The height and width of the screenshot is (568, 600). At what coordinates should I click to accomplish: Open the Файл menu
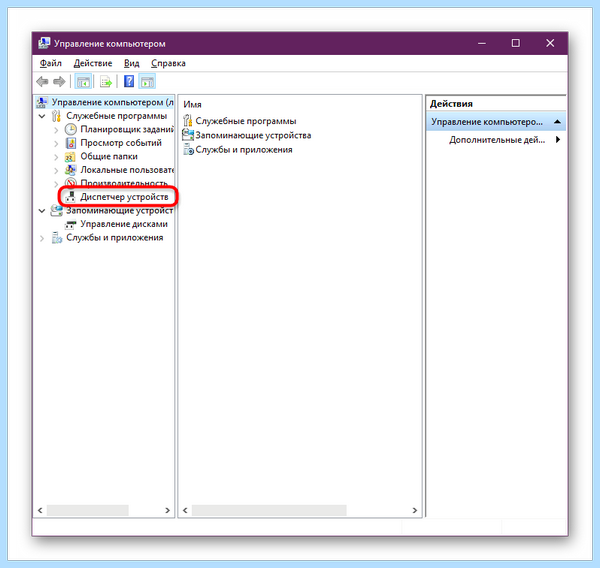pos(51,63)
